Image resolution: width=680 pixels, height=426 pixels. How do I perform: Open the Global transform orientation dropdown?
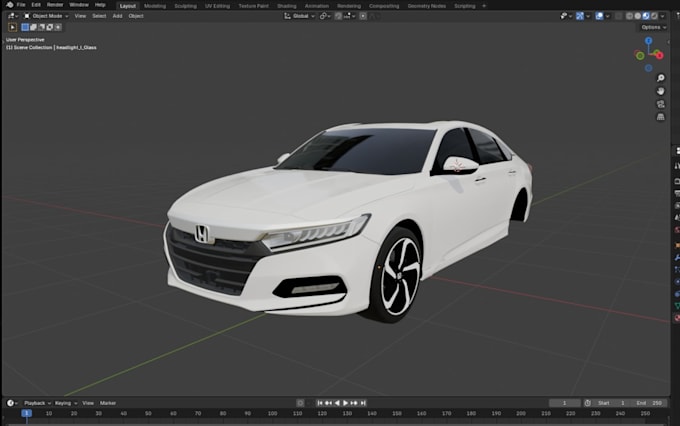pyautogui.click(x=299, y=16)
